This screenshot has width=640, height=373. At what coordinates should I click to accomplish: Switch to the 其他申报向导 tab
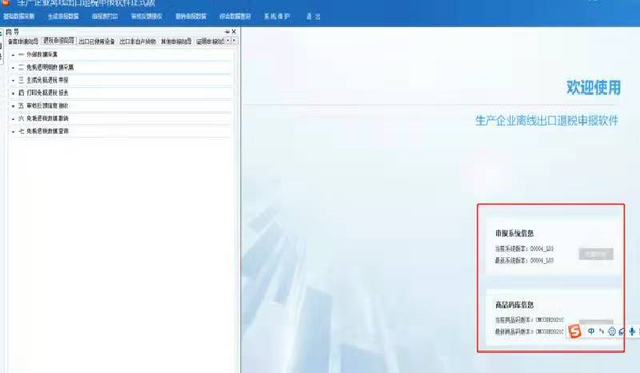pyautogui.click(x=176, y=41)
